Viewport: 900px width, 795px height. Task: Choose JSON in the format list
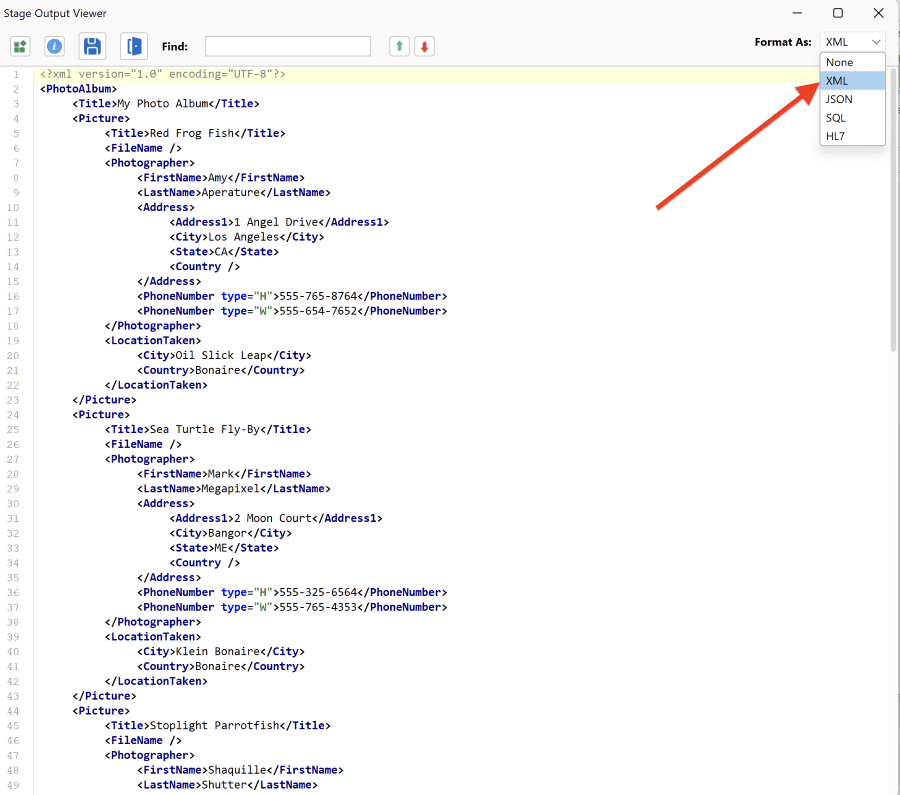(852, 99)
